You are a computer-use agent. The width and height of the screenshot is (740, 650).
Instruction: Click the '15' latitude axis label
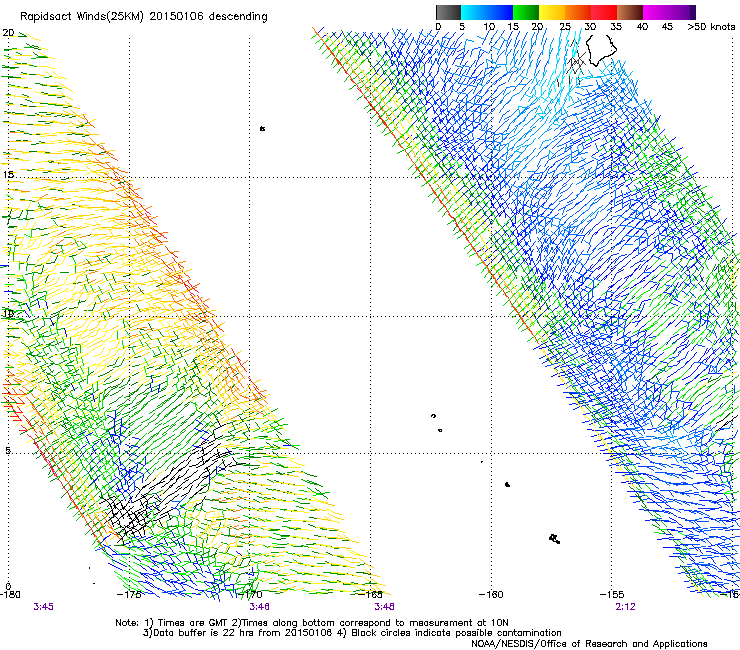tap(8, 175)
